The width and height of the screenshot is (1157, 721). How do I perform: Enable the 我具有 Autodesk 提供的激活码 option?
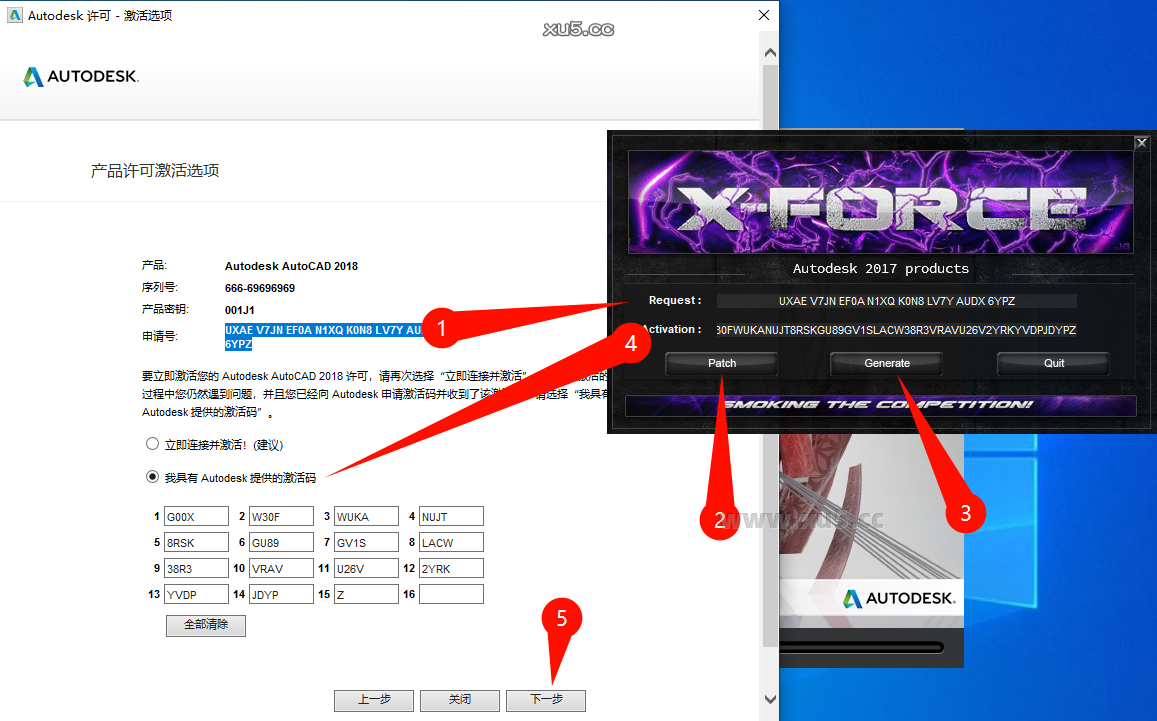pos(152,477)
